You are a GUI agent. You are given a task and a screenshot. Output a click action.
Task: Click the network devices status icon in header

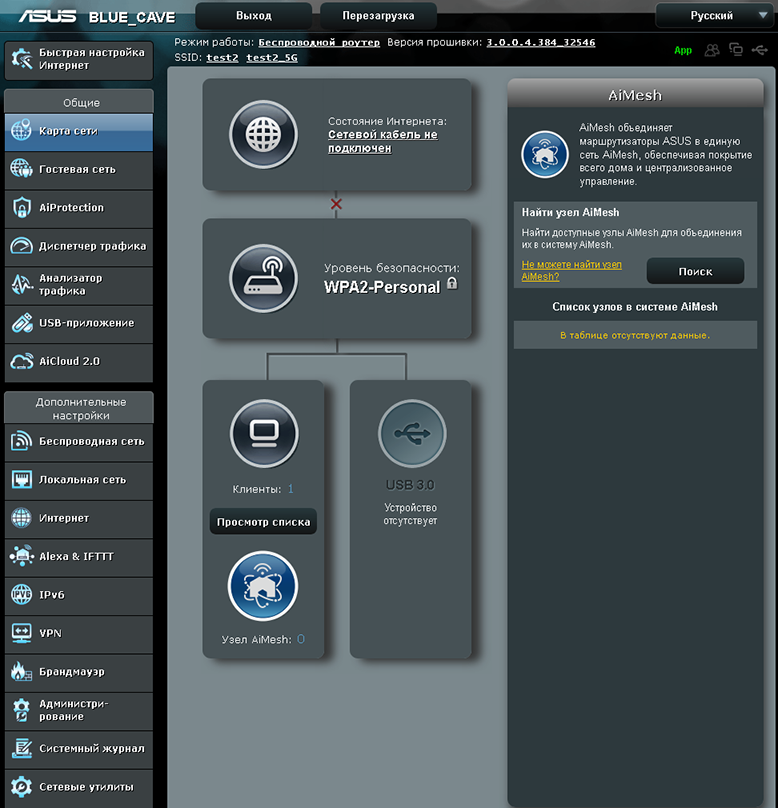coord(736,49)
